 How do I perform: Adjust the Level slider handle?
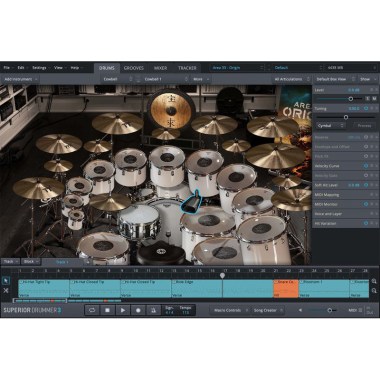click(351, 99)
